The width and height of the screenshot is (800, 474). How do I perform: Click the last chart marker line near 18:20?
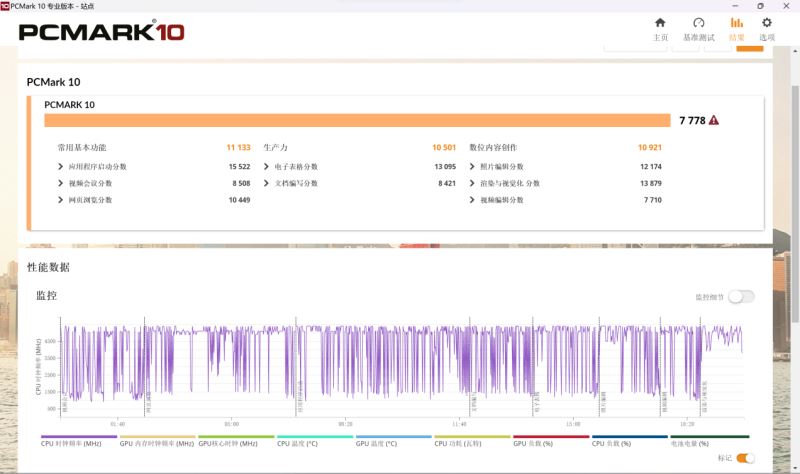[x=701, y=367]
